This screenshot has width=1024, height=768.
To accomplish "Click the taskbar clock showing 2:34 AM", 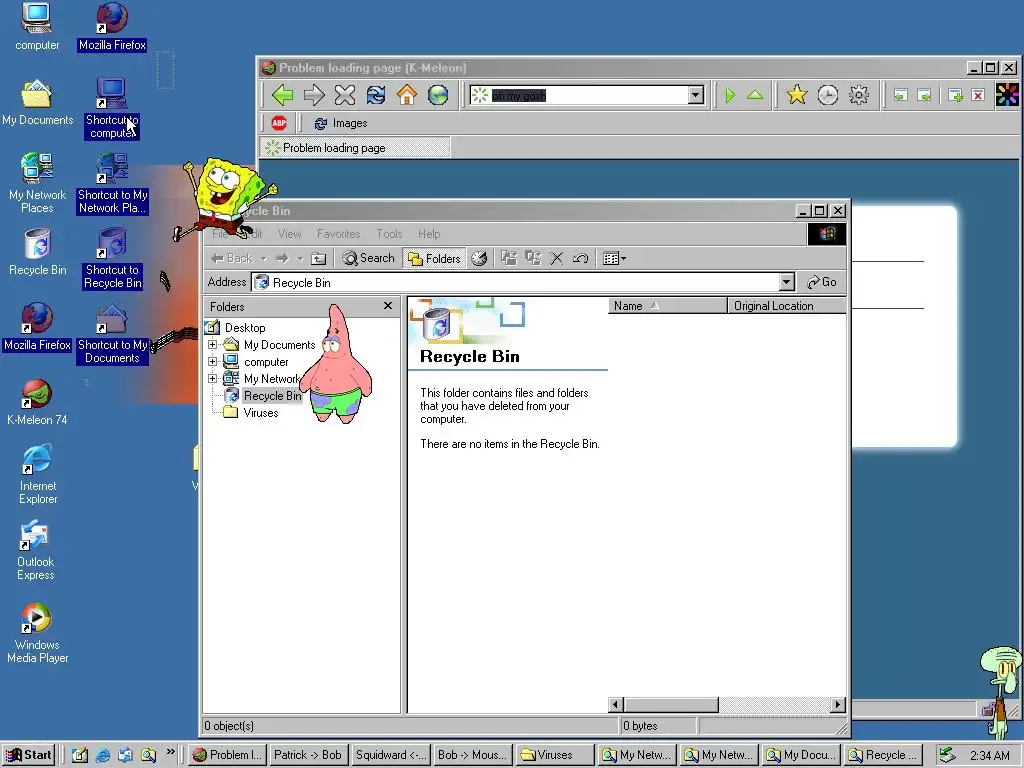I will click(x=989, y=756).
